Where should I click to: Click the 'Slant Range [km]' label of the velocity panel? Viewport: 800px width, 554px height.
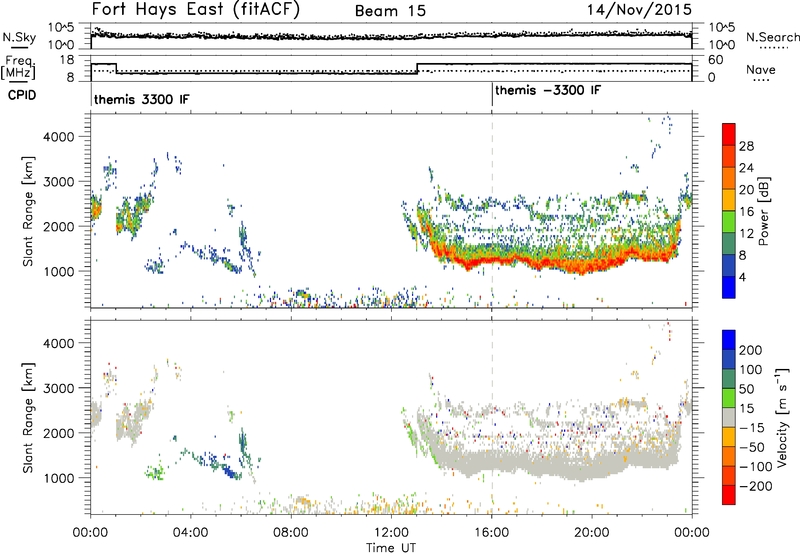tap(28, 418)
